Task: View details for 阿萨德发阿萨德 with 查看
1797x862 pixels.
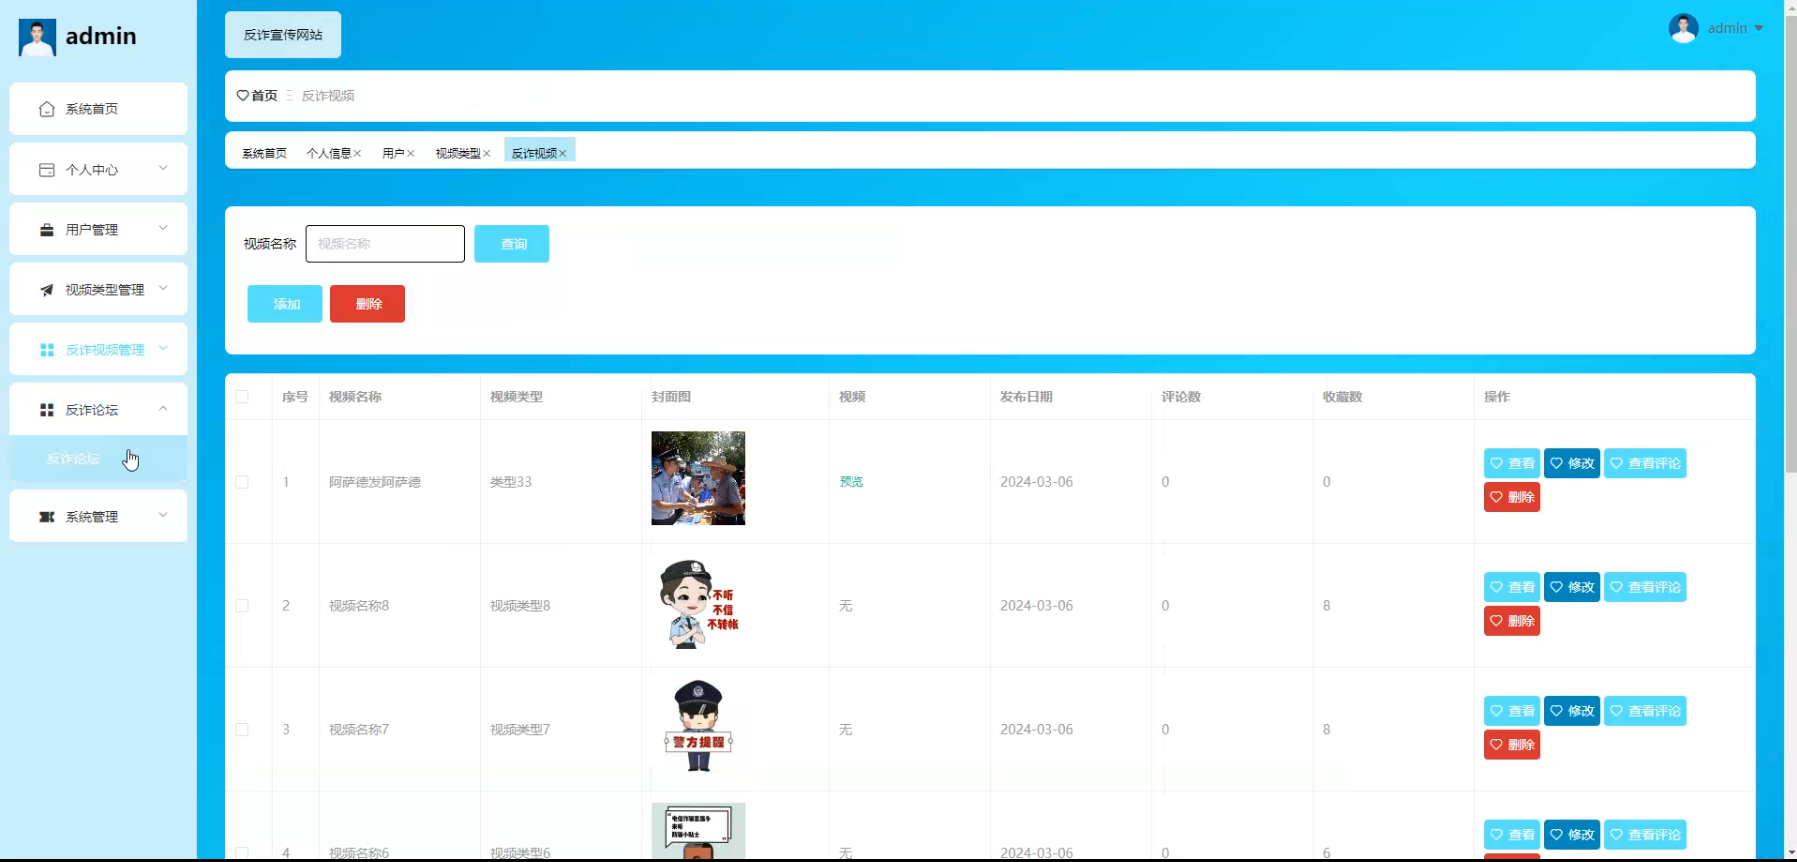Action: [1512, 463]
